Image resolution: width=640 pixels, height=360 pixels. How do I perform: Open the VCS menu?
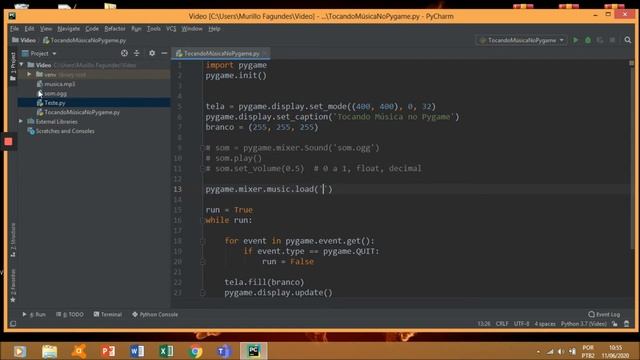pos(171,29)
